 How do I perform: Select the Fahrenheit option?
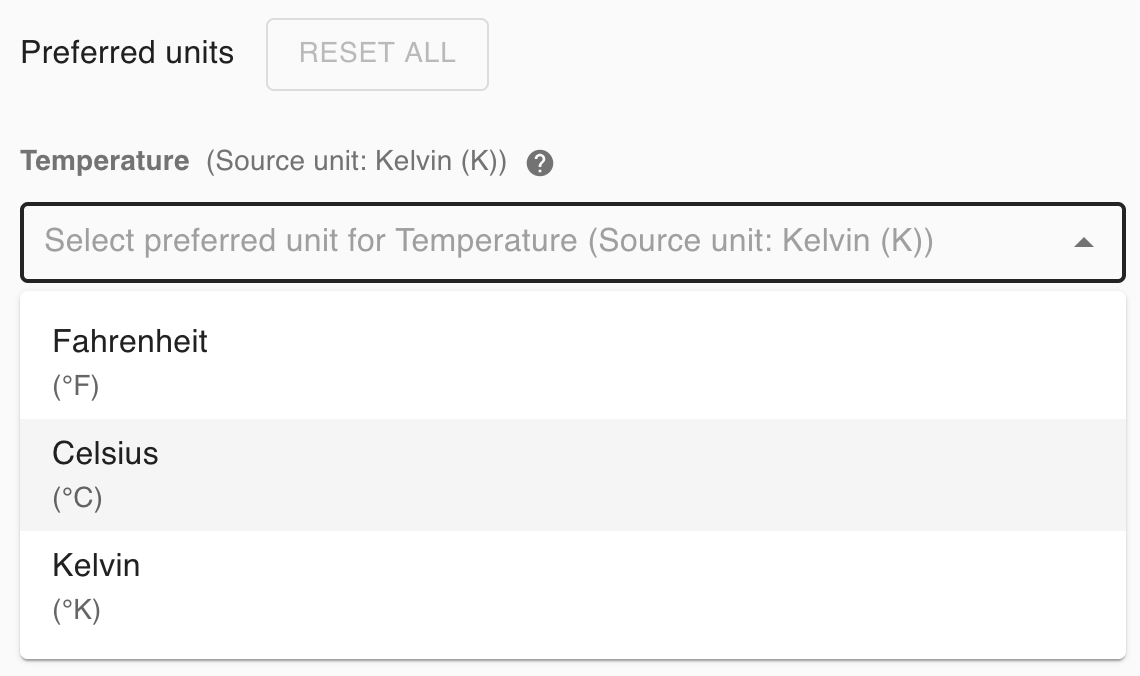130,342
